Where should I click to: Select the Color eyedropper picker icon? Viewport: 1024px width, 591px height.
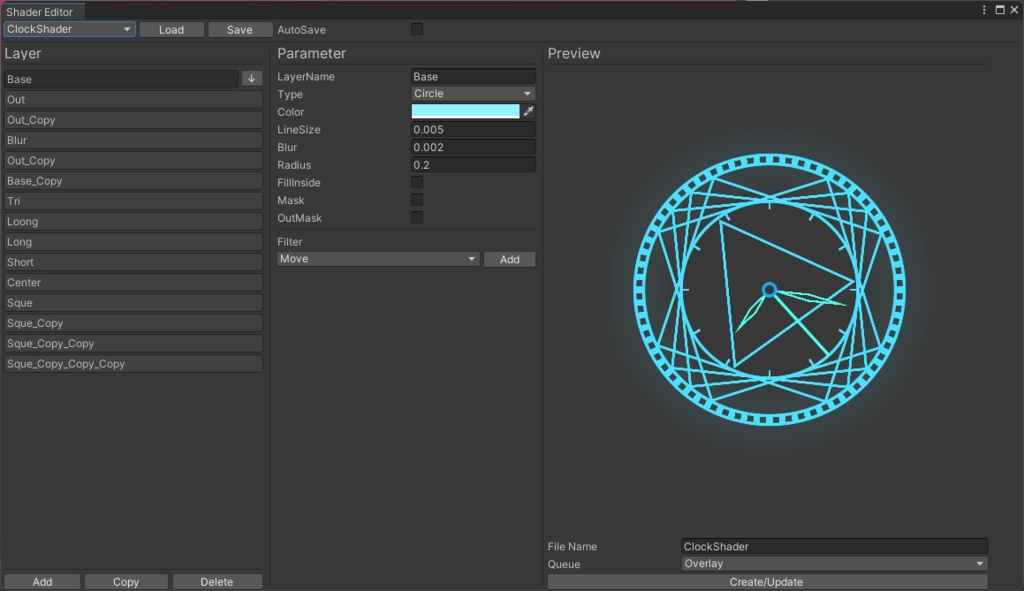tap(527, 111)
